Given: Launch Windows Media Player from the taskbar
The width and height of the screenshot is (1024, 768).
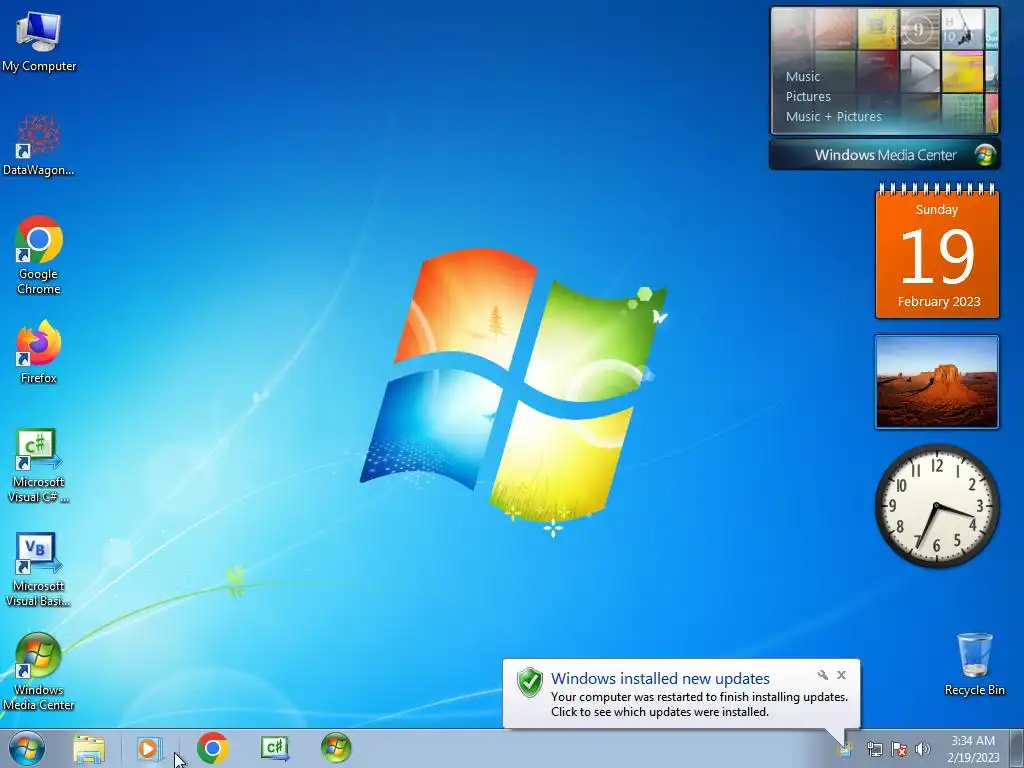Looking at the screenshot, I should (x=148, y=748).
